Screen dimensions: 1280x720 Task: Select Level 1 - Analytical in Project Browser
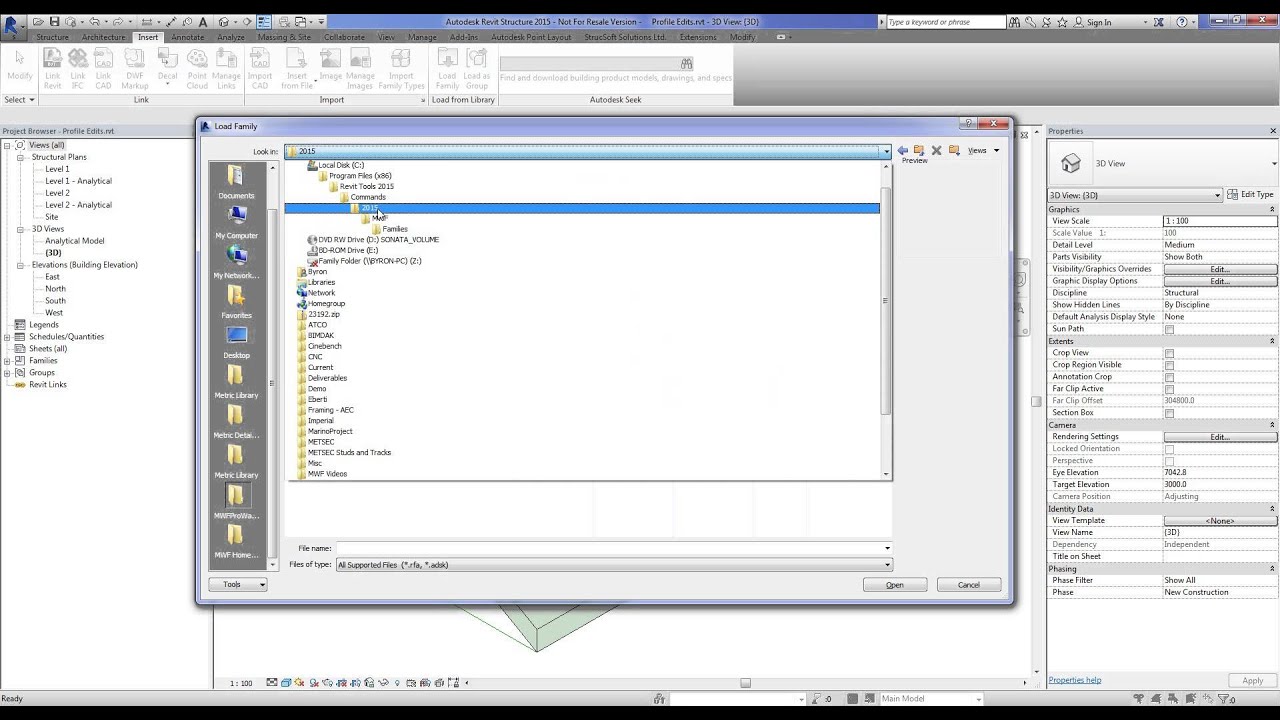click(78, 181)
